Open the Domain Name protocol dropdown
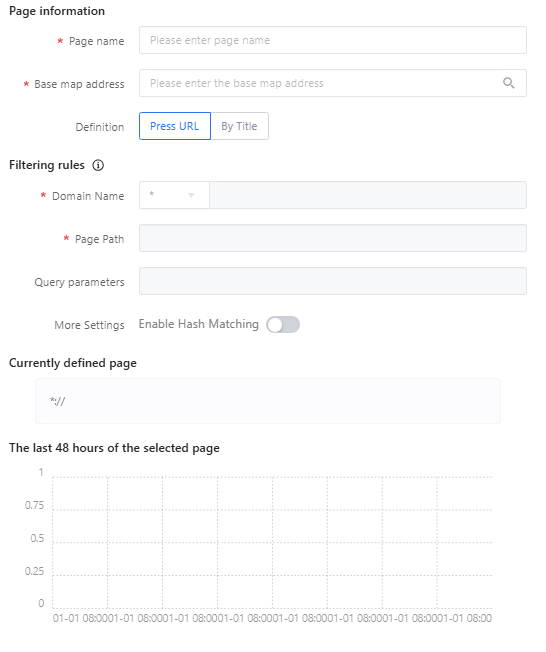This screenshot has width=546, height=652. 174,195
